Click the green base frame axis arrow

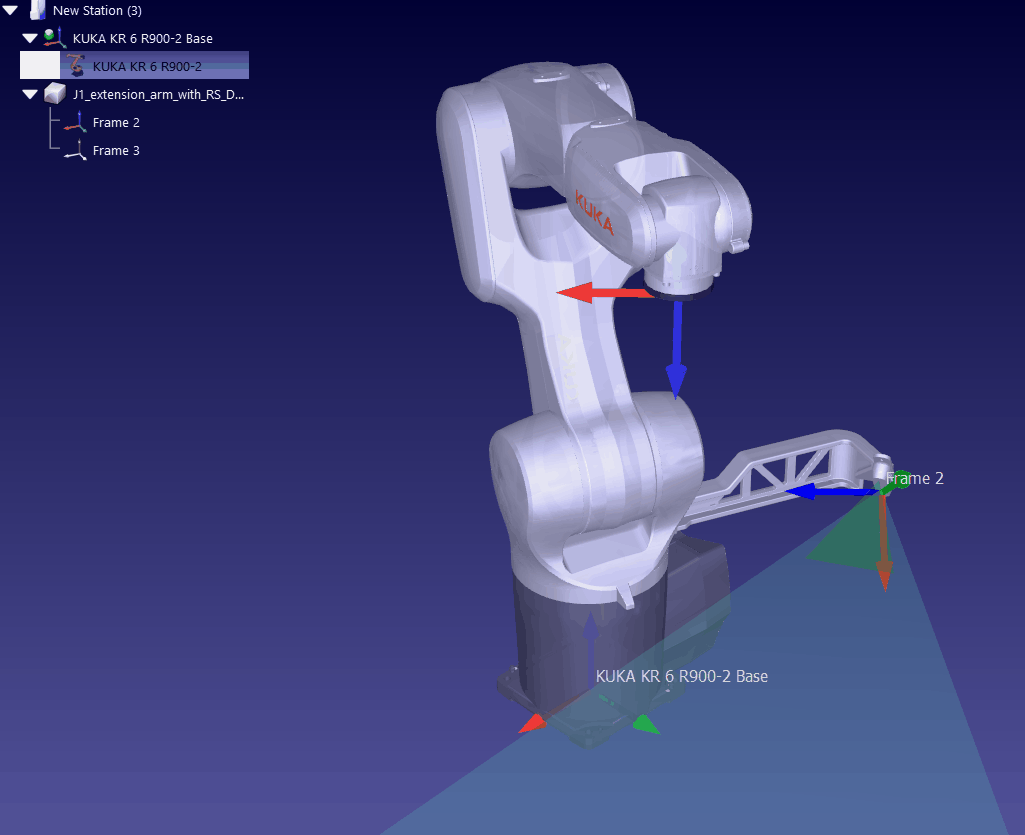pos(646,724)
